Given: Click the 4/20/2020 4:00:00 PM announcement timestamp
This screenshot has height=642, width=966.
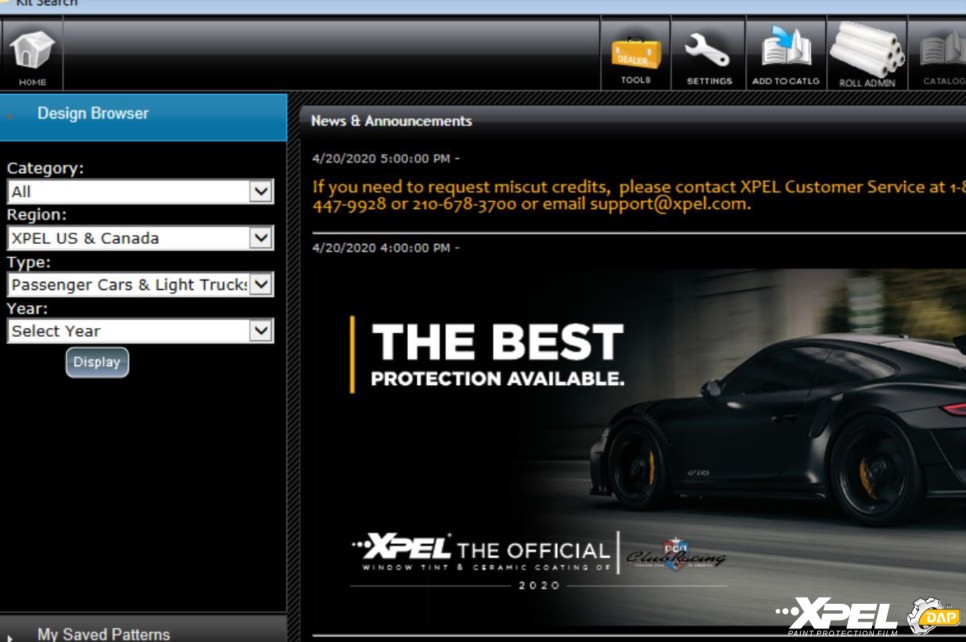Looking at the screenshot, I should pyautogui.click(x=385, y=248).
